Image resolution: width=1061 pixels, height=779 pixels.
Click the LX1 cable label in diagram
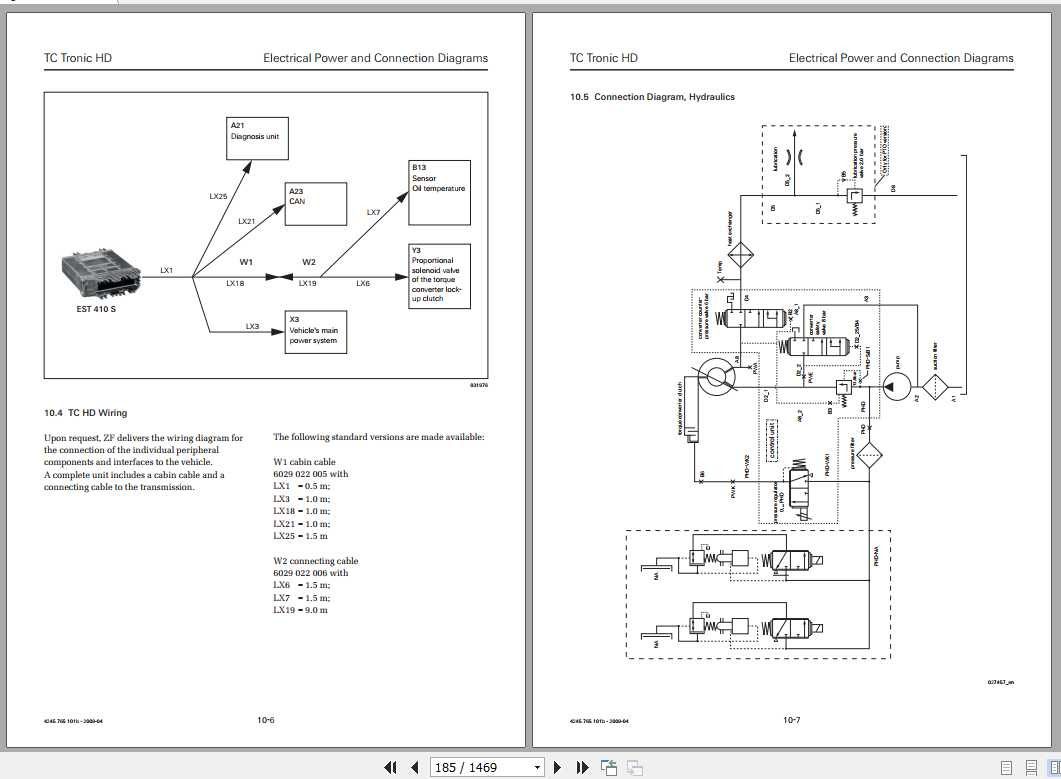[166, 270]
